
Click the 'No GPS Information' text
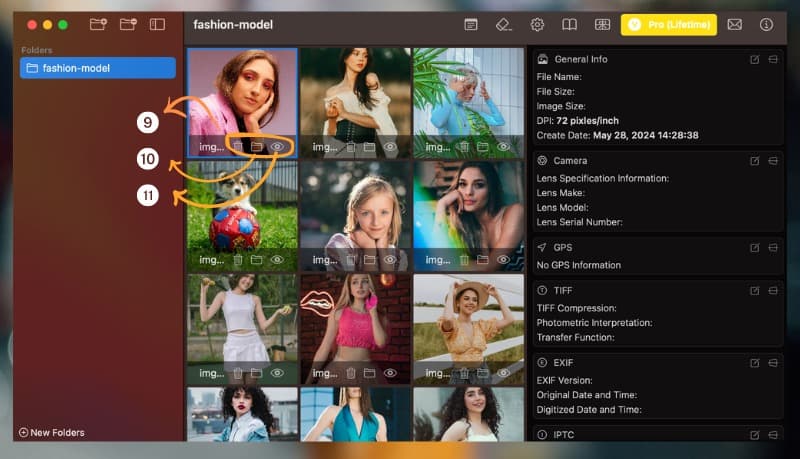(579, 265)
